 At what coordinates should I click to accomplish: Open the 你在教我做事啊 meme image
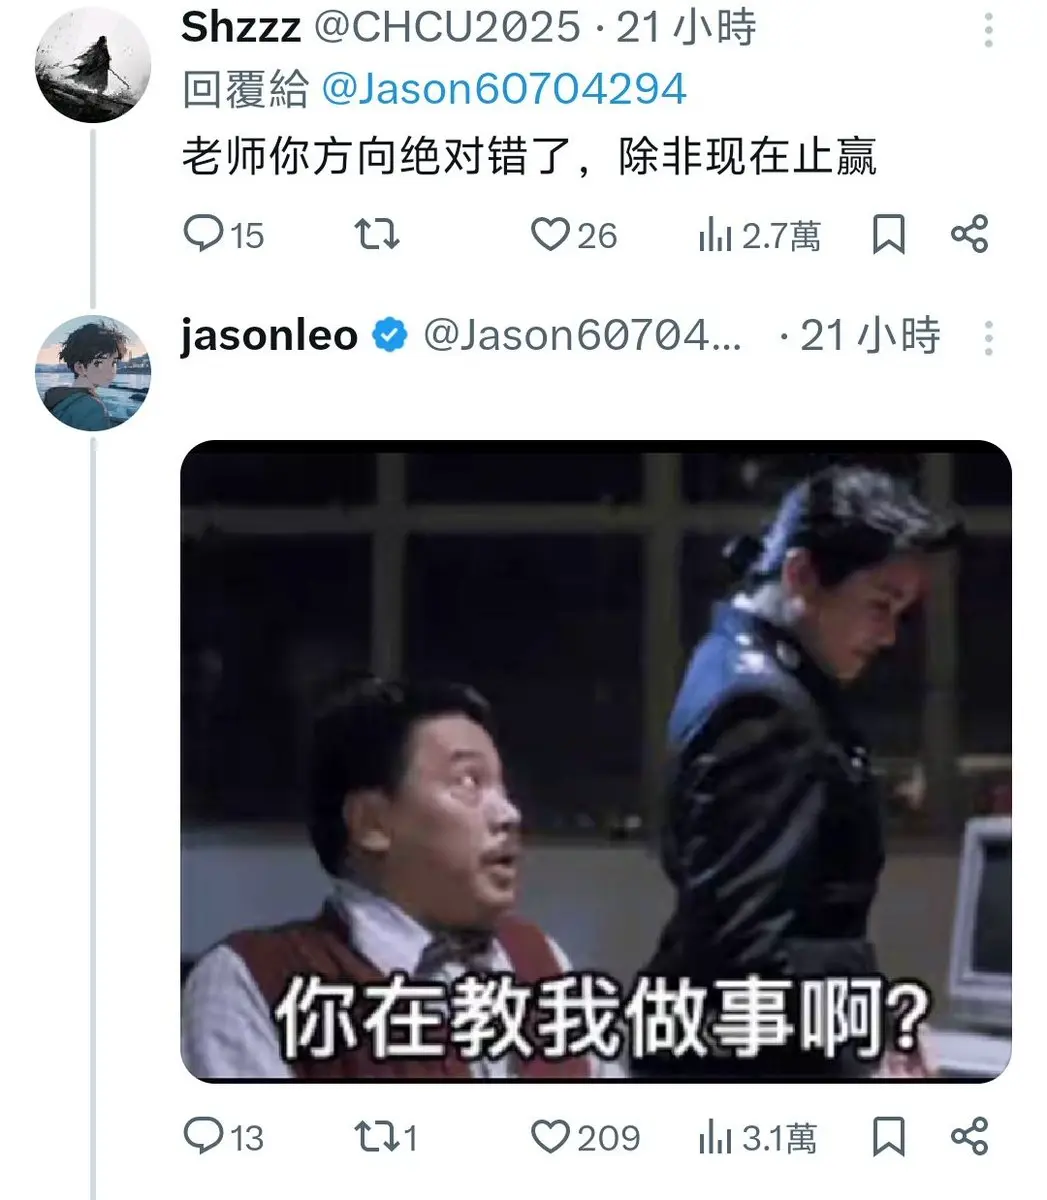(x=596, y=761)
